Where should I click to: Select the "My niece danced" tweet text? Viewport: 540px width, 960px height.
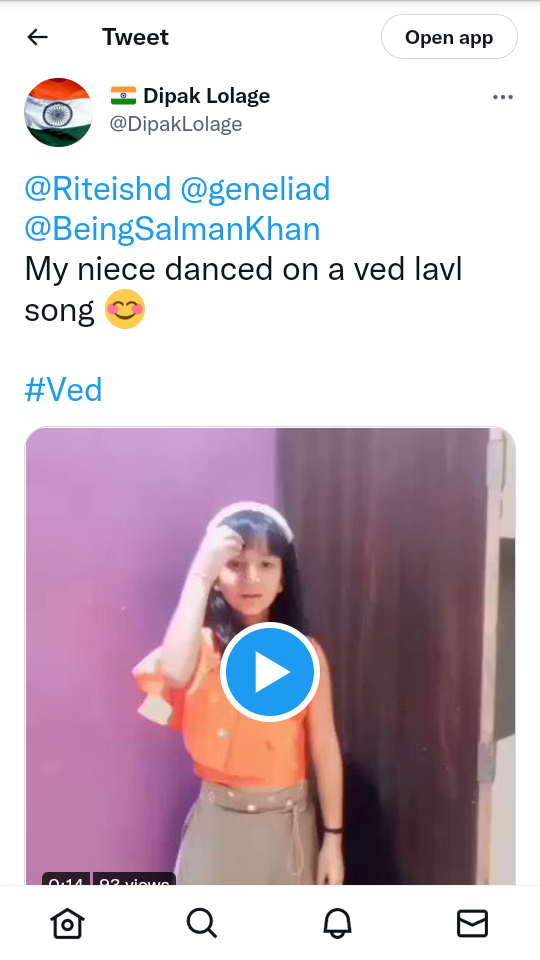point(243,289)
